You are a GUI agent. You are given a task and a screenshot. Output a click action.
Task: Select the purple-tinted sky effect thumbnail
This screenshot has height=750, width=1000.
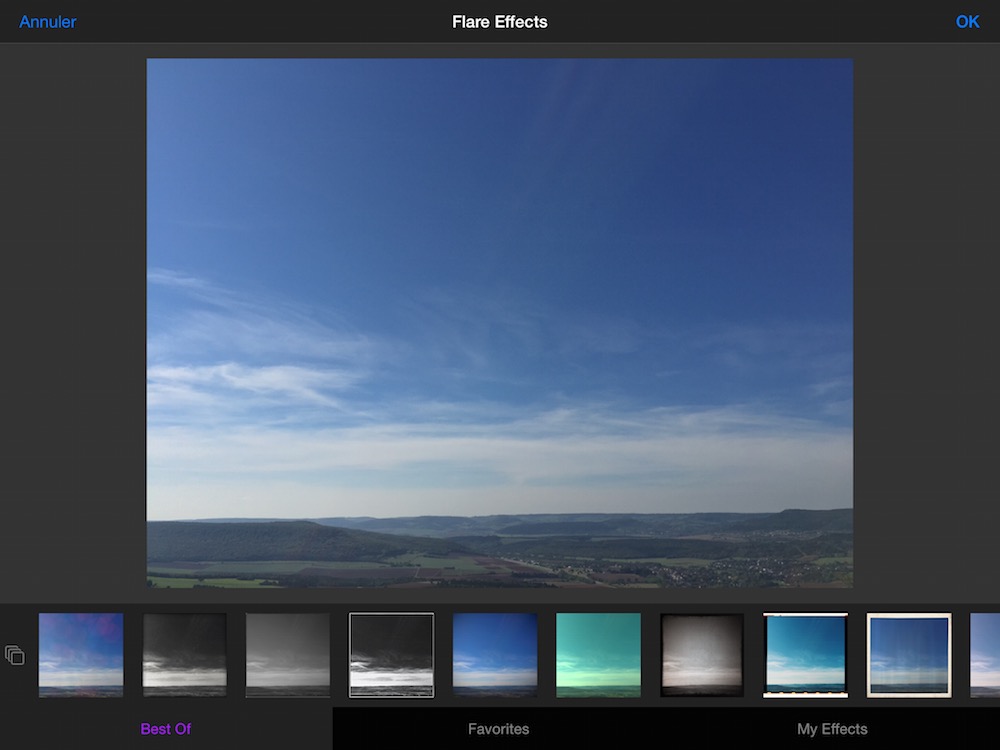coord(81,655)
